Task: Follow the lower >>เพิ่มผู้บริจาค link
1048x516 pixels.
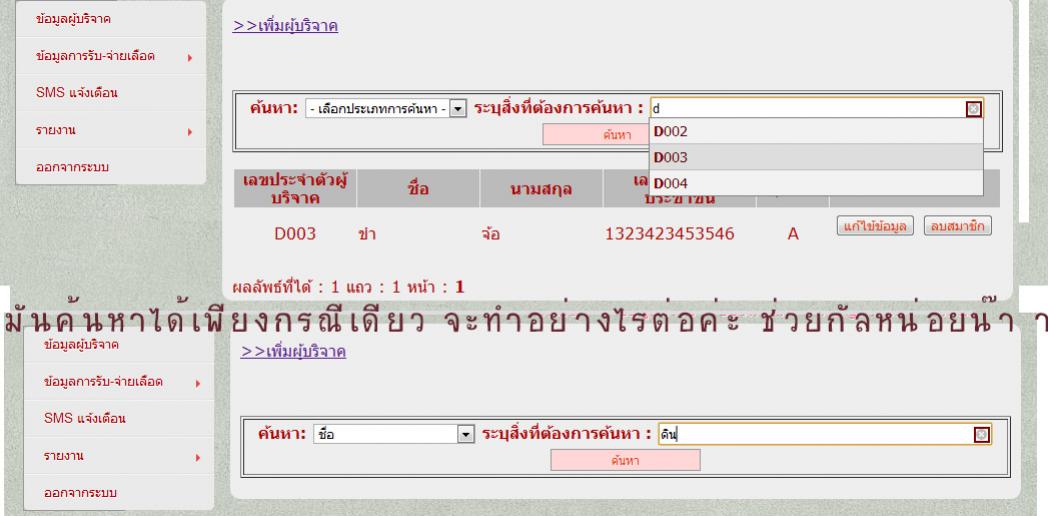Action: (293, 352)
